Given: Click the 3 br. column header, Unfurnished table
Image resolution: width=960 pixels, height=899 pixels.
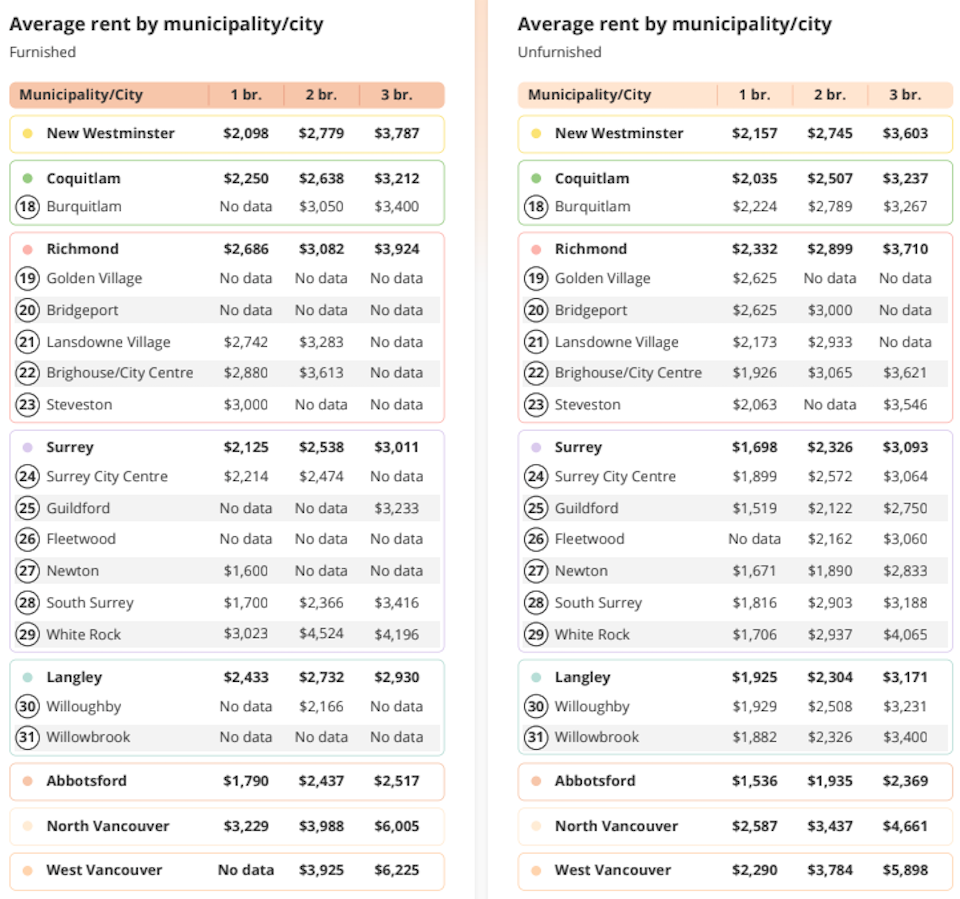Looking at the screenshot, I should tap(905, 95).
